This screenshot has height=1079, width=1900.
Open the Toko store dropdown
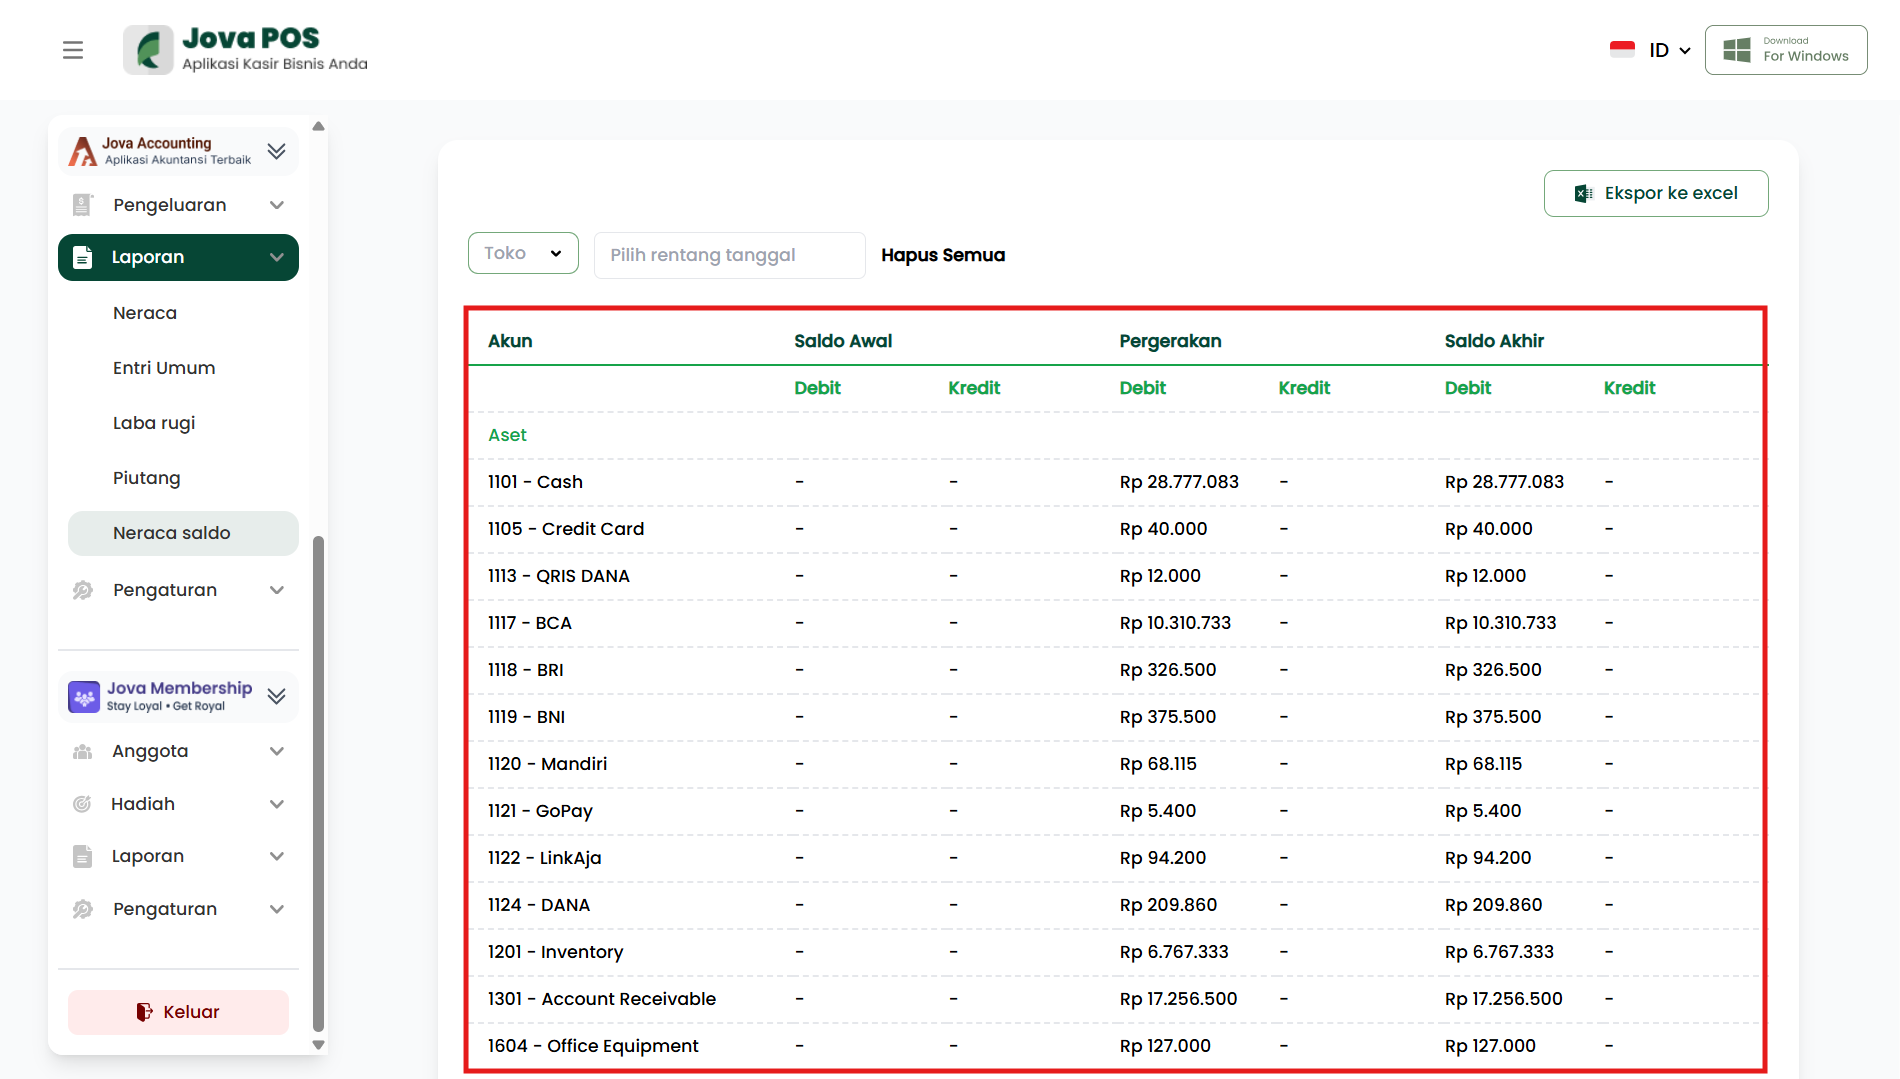pos(522,254)
